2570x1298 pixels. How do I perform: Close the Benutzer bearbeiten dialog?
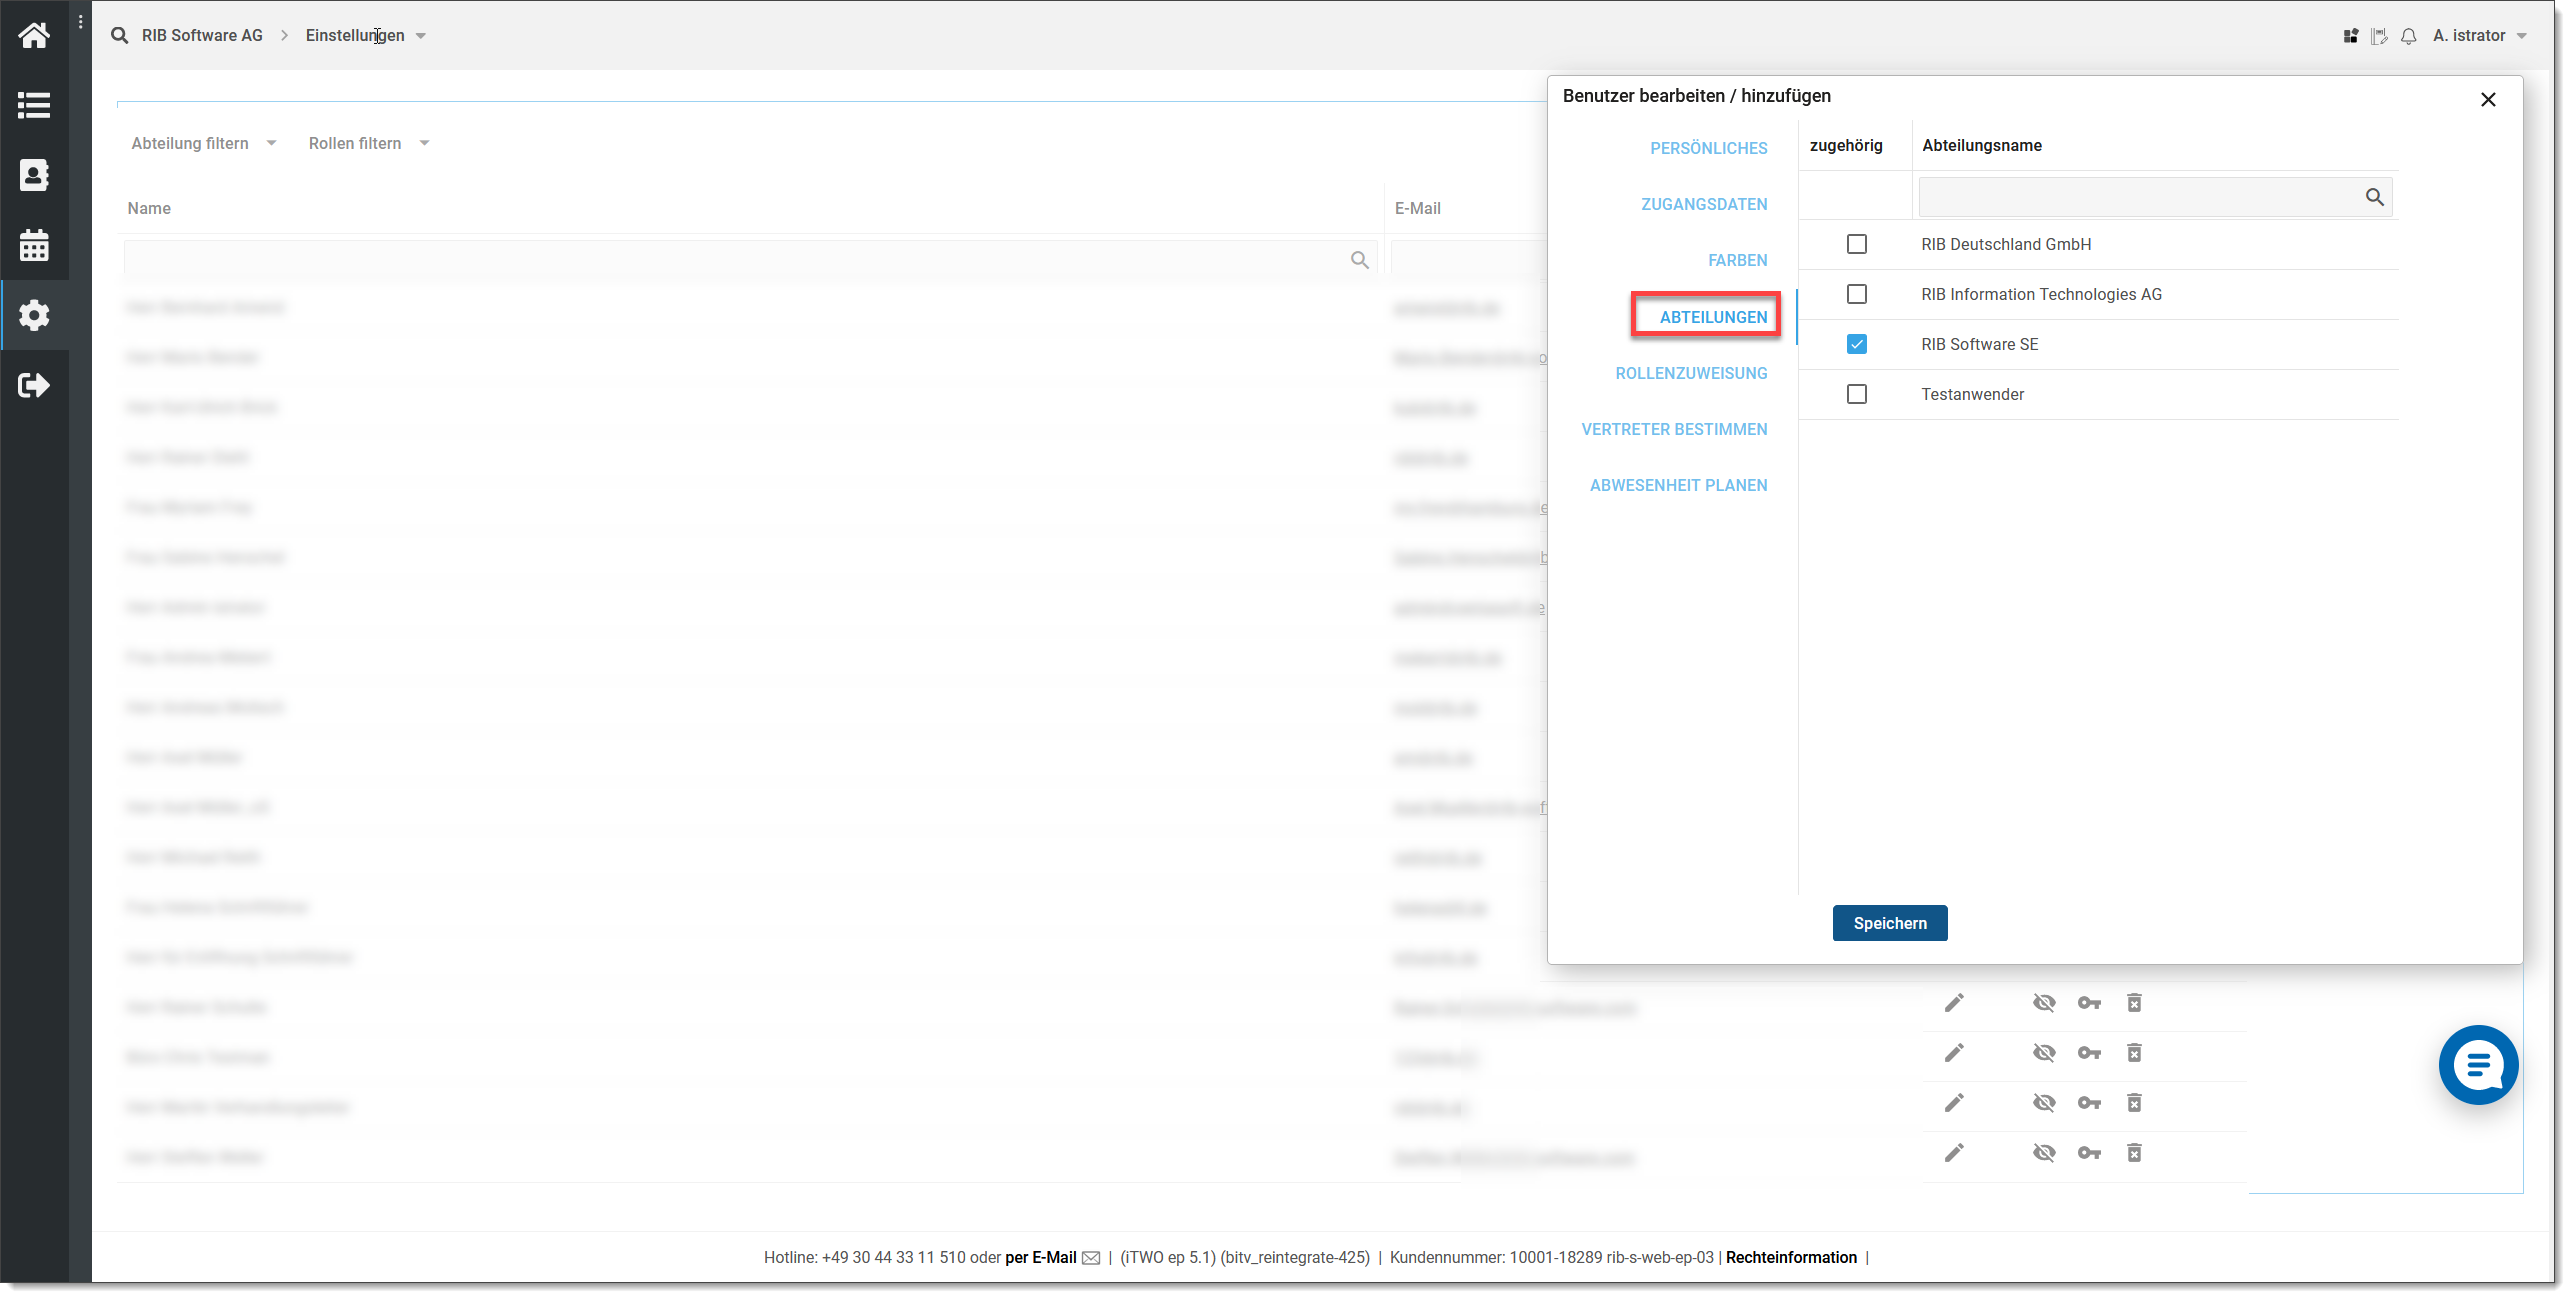pos(2488,99)
